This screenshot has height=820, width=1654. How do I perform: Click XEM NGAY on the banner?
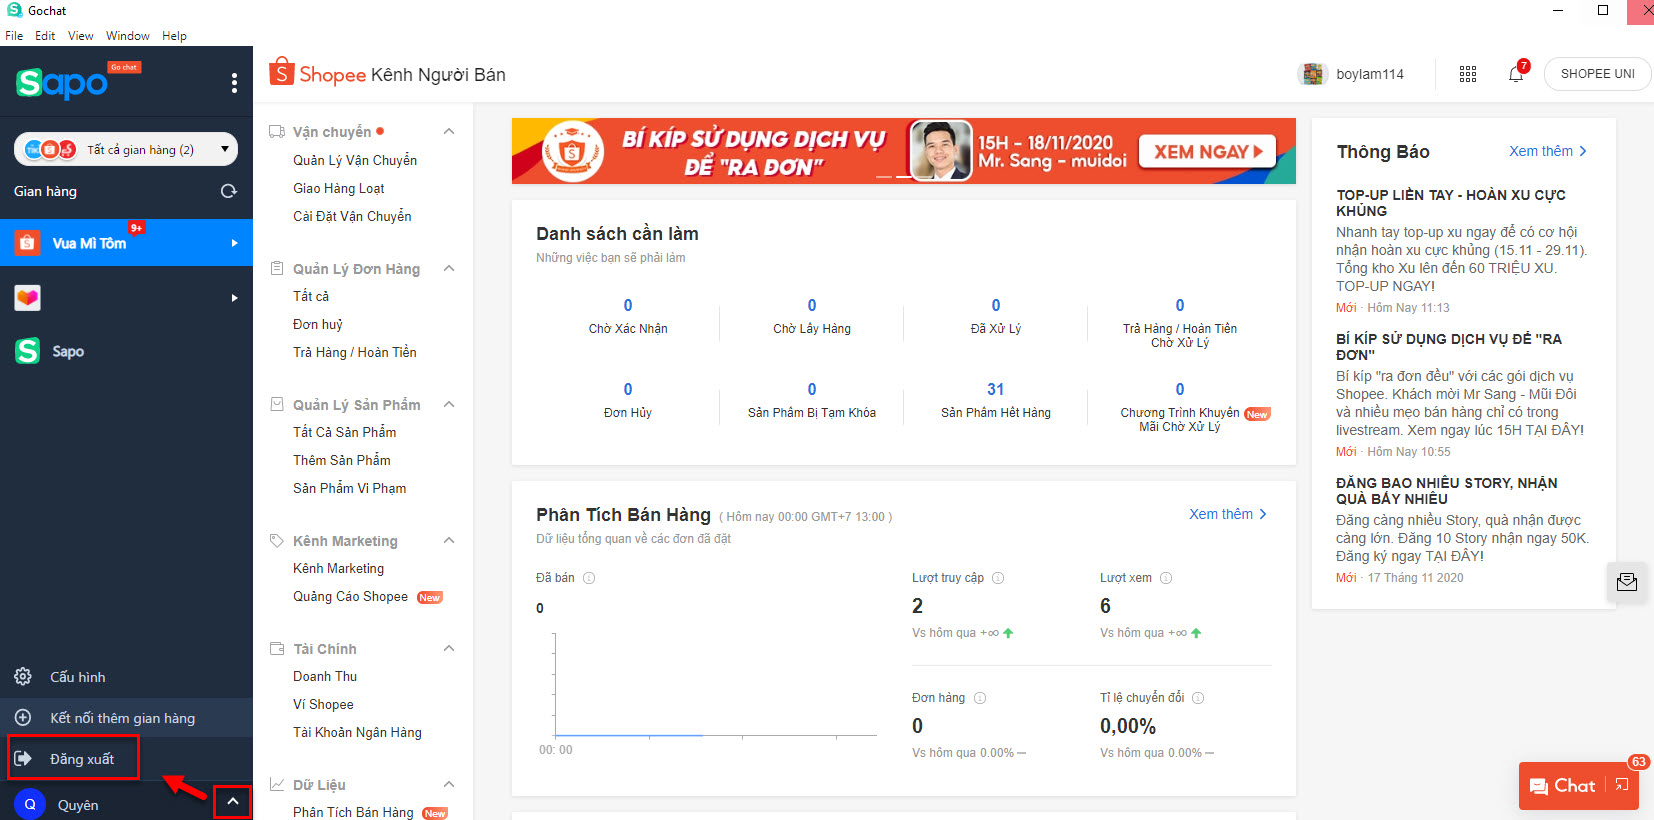1208,152
